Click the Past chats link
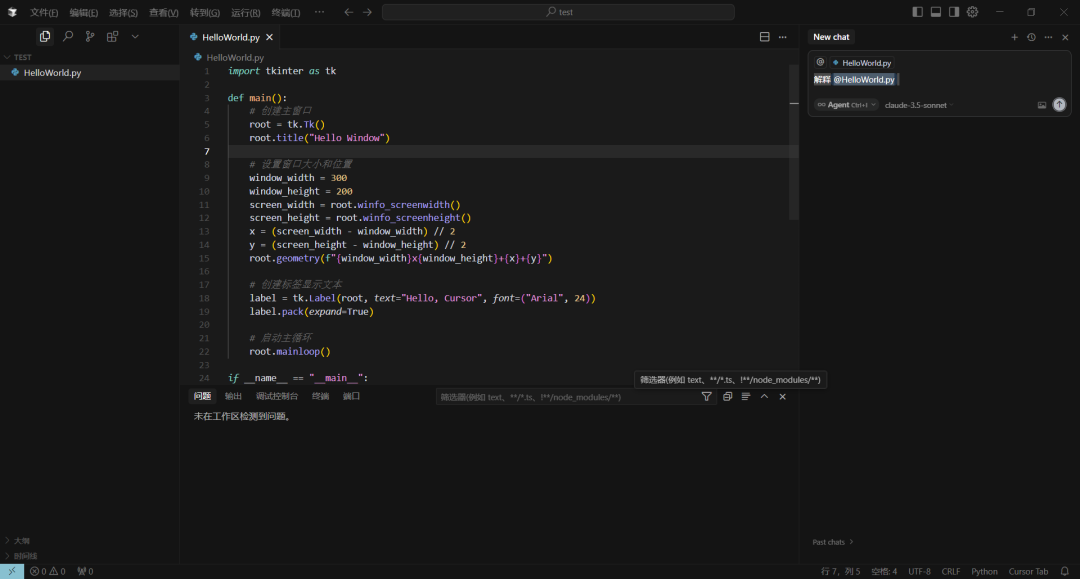 [x=832, y=542]
